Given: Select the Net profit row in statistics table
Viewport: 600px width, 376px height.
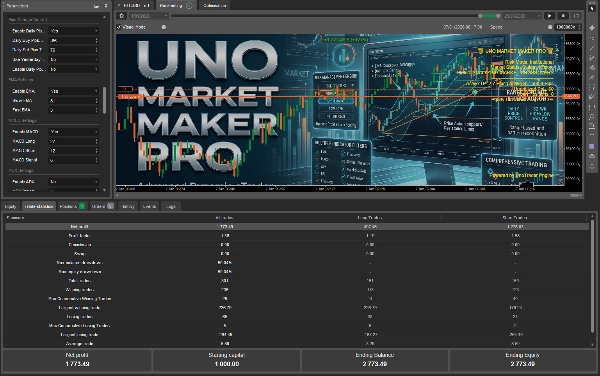Looking at the screenshot, I should [297, 227].
